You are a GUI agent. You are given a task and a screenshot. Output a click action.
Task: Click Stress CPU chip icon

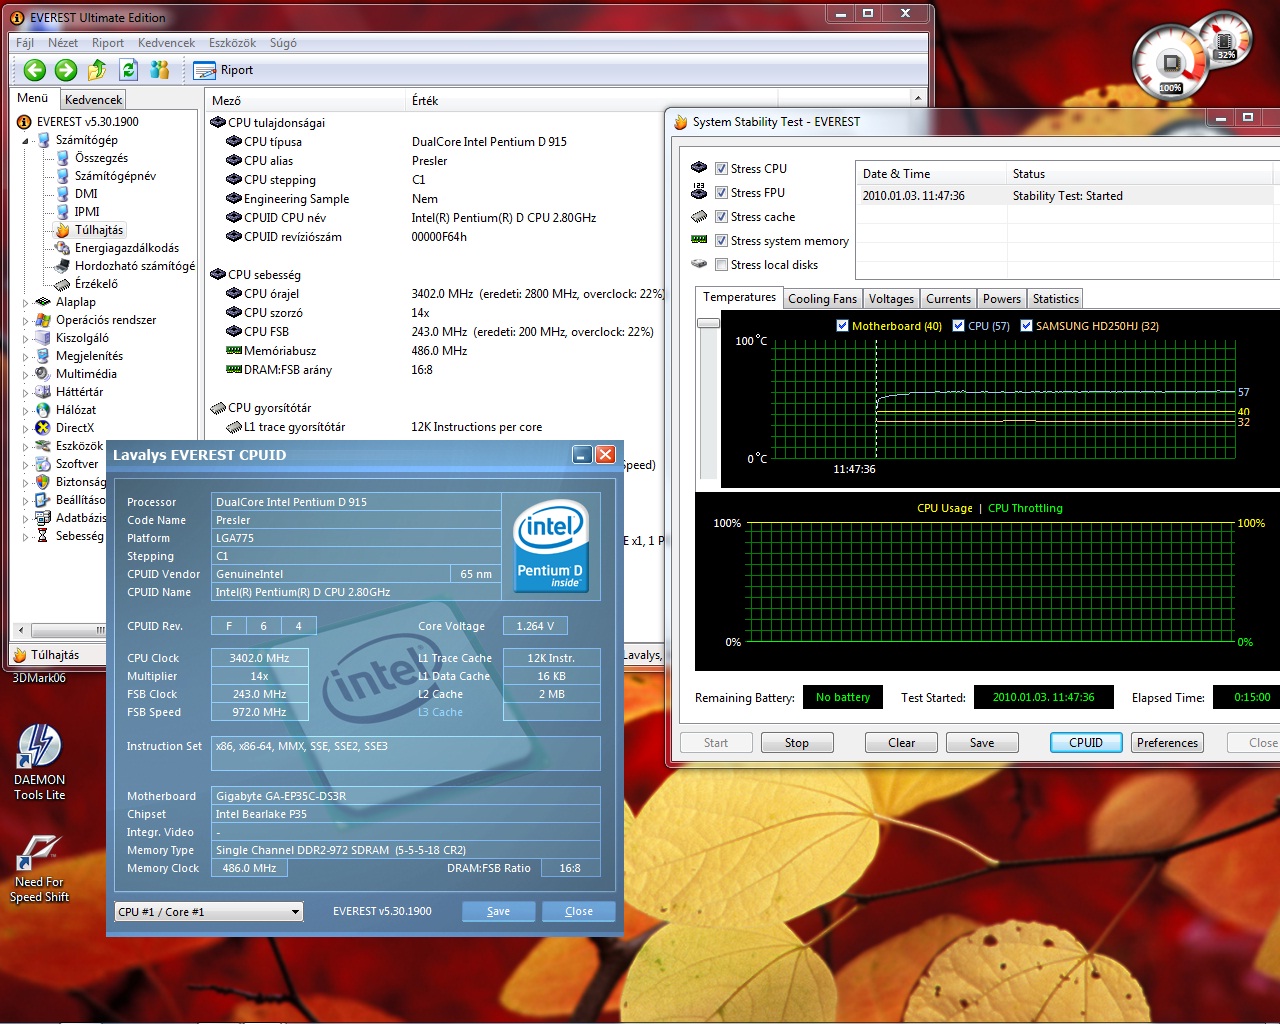coord(699,168)
